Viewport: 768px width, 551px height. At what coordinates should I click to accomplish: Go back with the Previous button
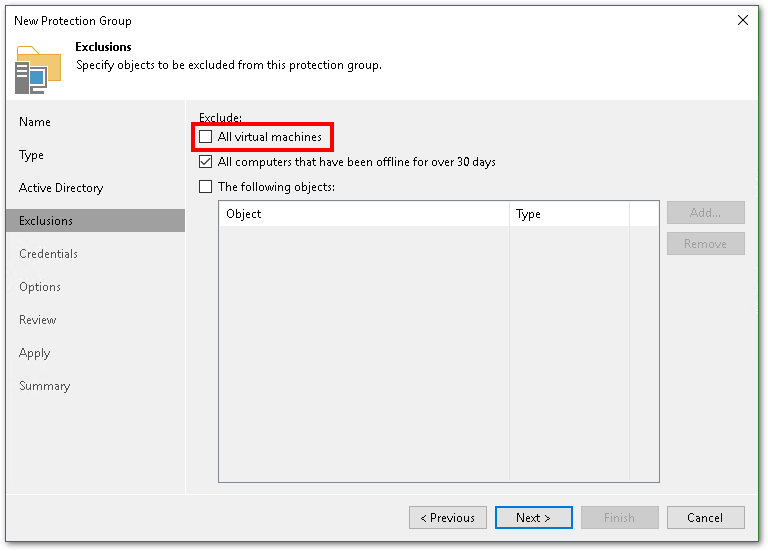click(x=447, y=518)
